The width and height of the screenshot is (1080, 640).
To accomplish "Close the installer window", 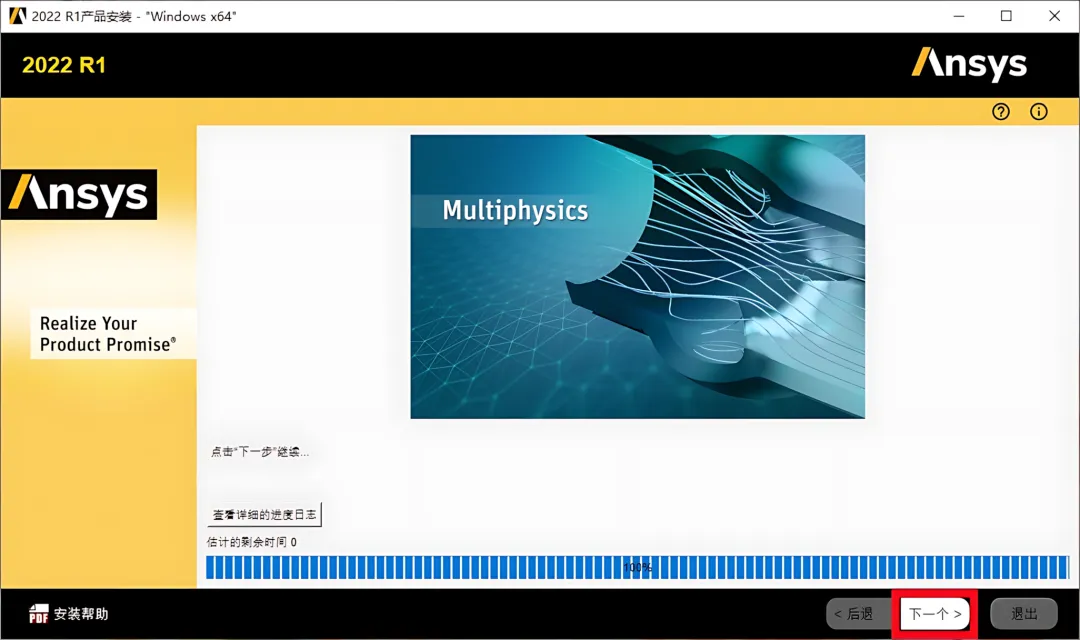I will (x=1055, y=16).
